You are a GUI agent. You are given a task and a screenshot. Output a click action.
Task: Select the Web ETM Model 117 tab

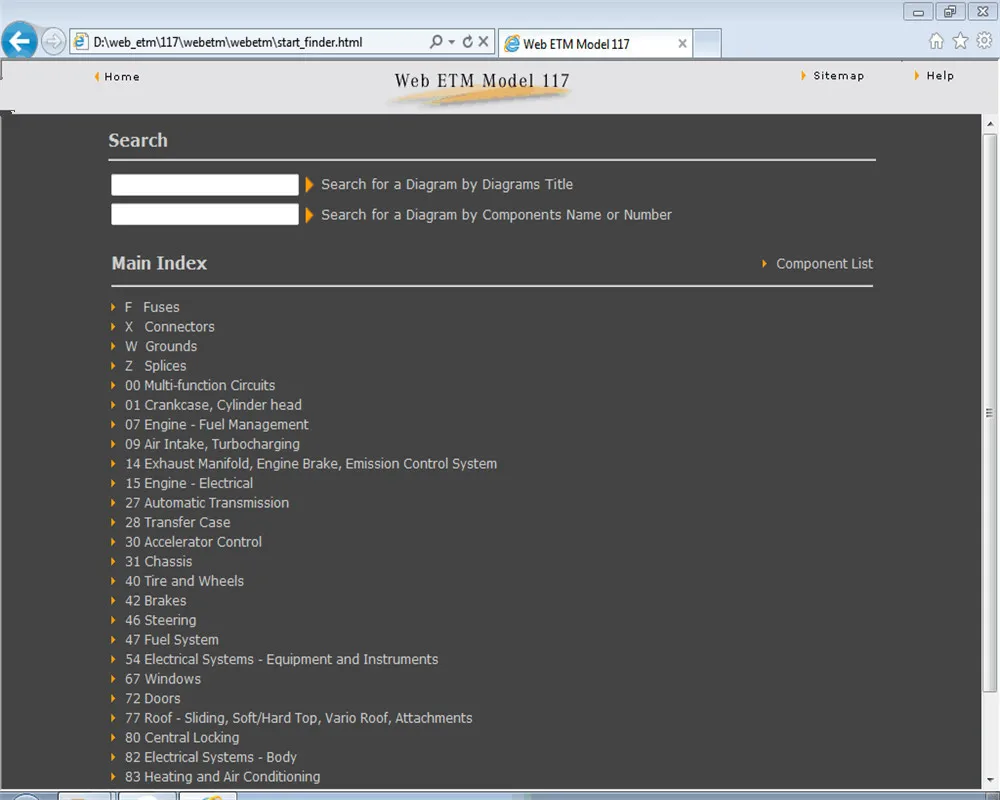tap(595, 43)
